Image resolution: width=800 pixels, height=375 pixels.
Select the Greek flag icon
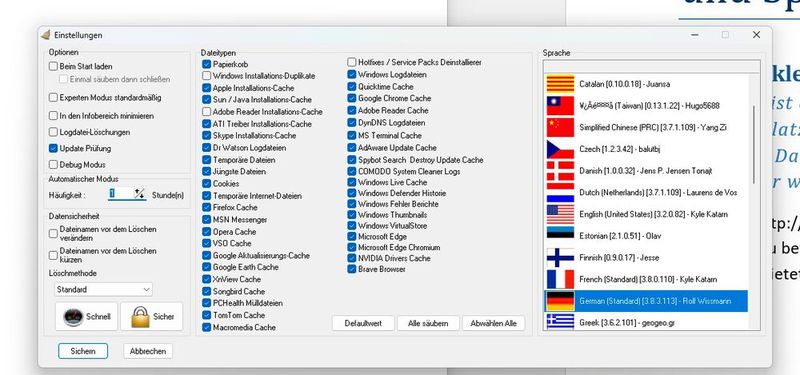click(560, 322)
